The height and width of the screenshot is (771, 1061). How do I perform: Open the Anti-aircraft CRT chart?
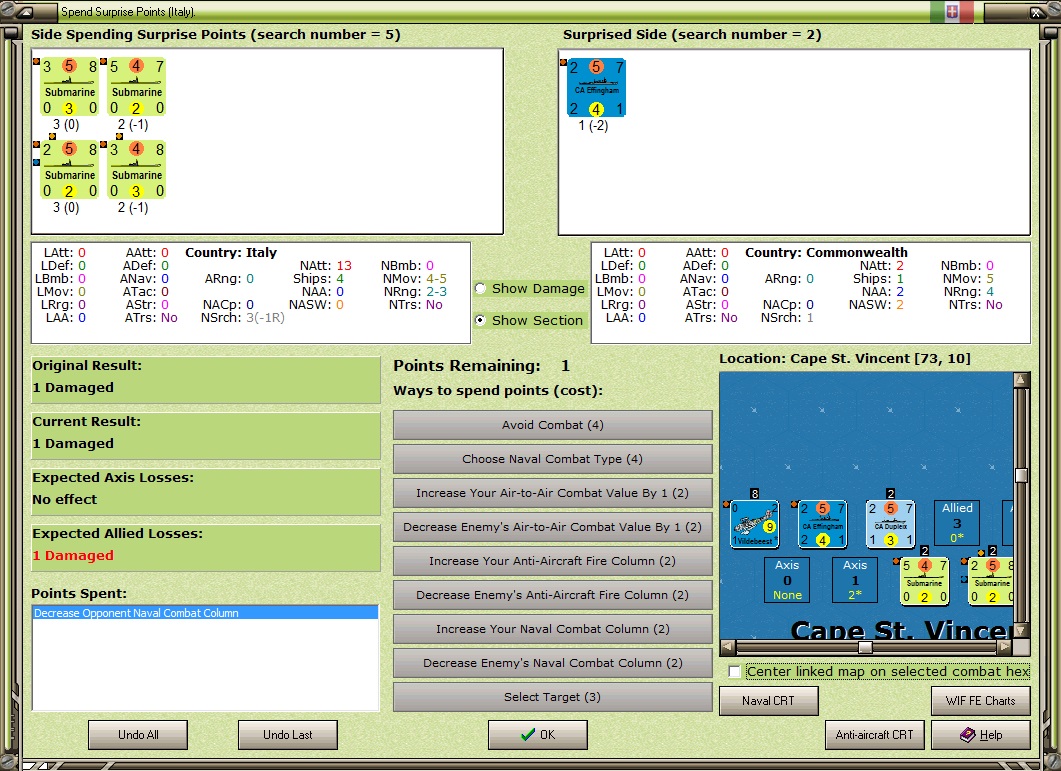[x=874, y=734]
